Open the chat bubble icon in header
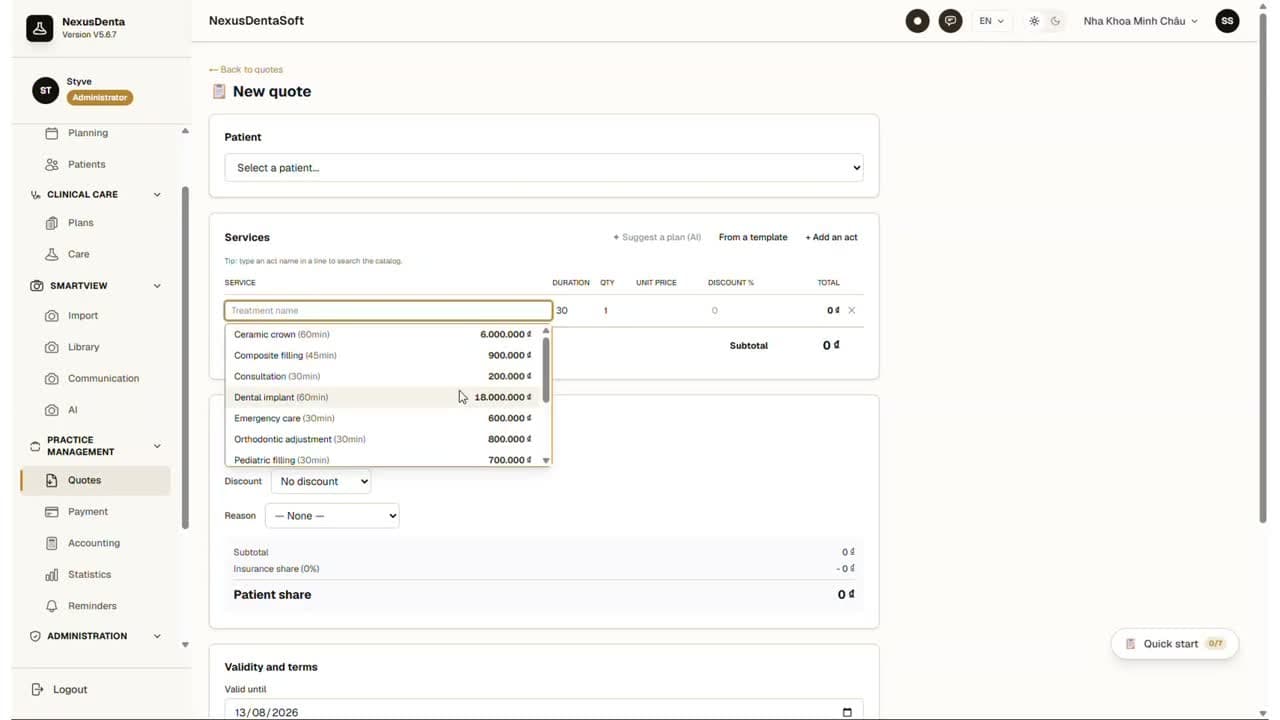The height and width of the screenshot is (720, 1280). coord(951,21)
